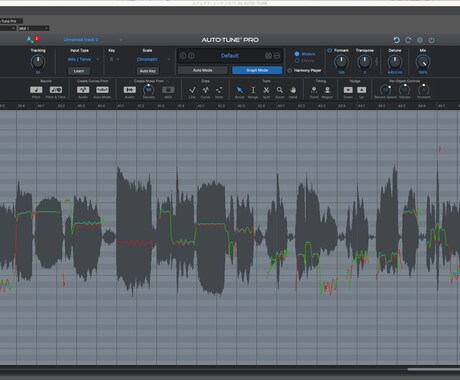The height and width of the screenshot is (380, 460).
Task: Select the Timing Point tool
Action: tap(314, 90)
